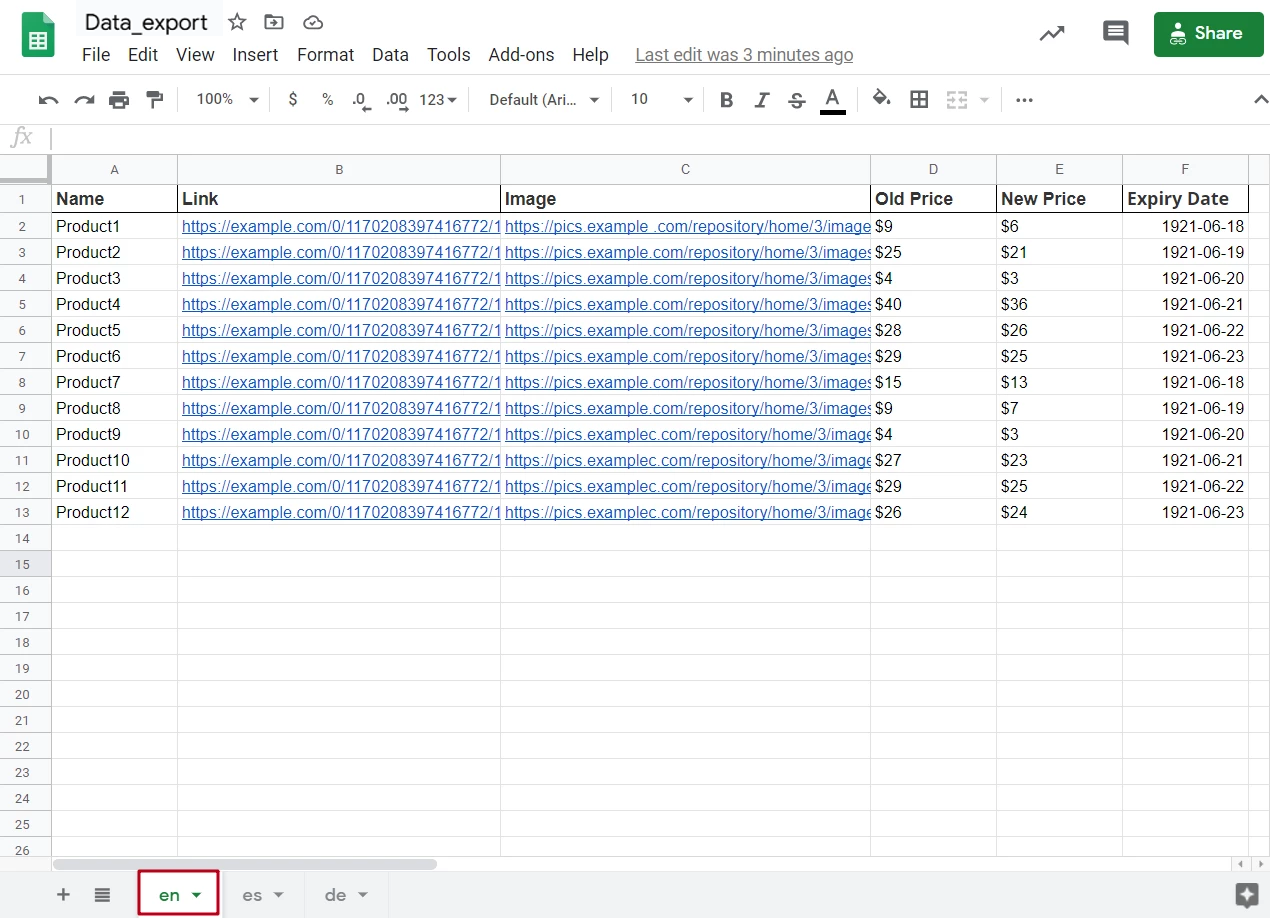Open the Explore button
Image resolution: width=1270 pixels, height=918 pixels.
click(1246, 894)
